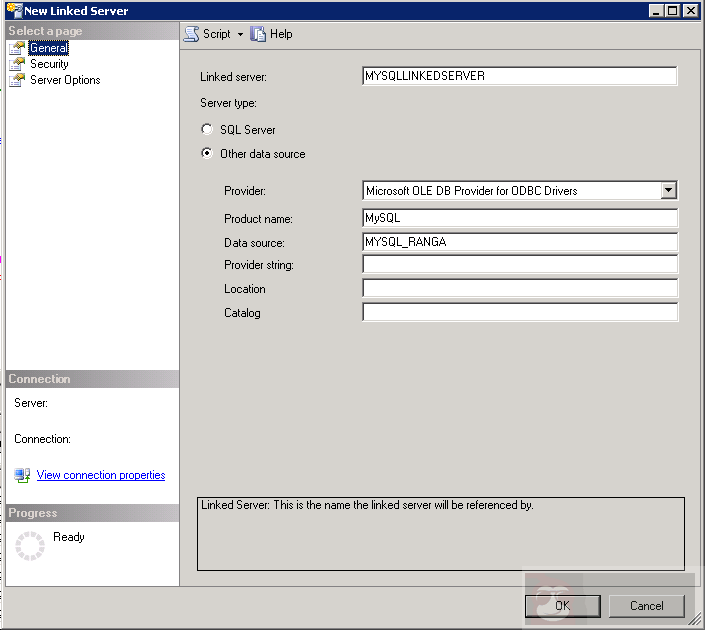Click the Linked server name field

tap(519, 76)
